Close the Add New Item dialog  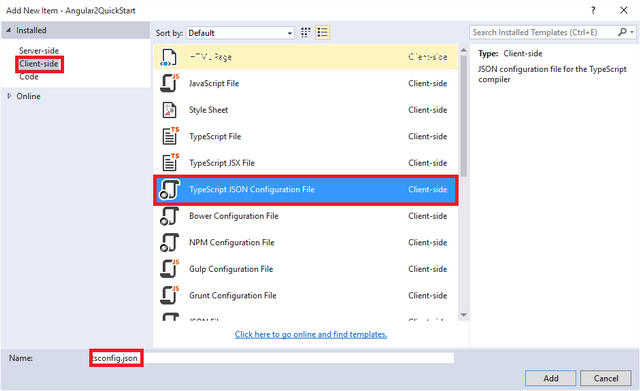point(624,10)
